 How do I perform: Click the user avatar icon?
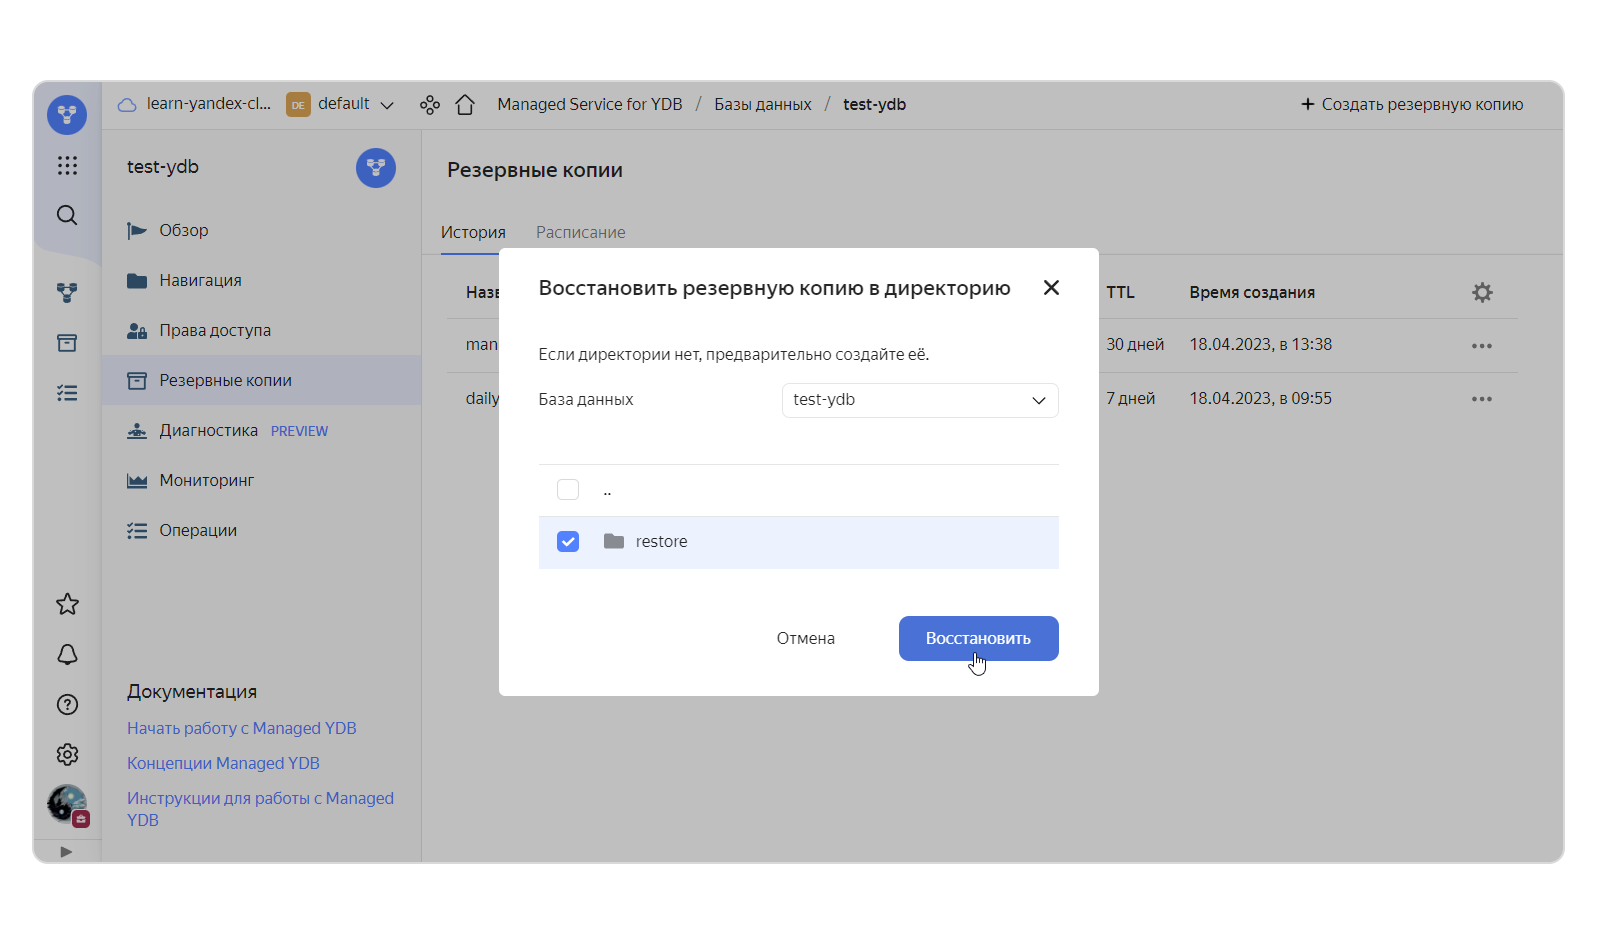tap(67, 804)
